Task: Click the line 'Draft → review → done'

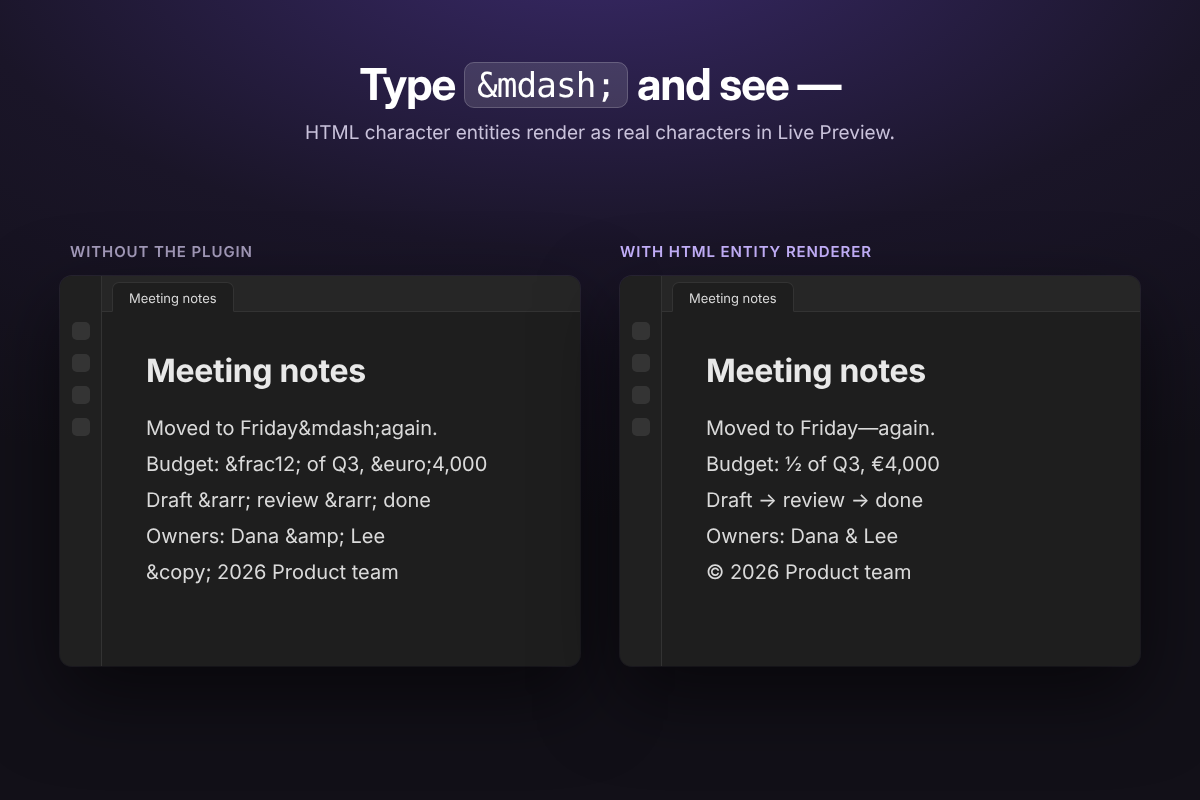Action: 814,500
